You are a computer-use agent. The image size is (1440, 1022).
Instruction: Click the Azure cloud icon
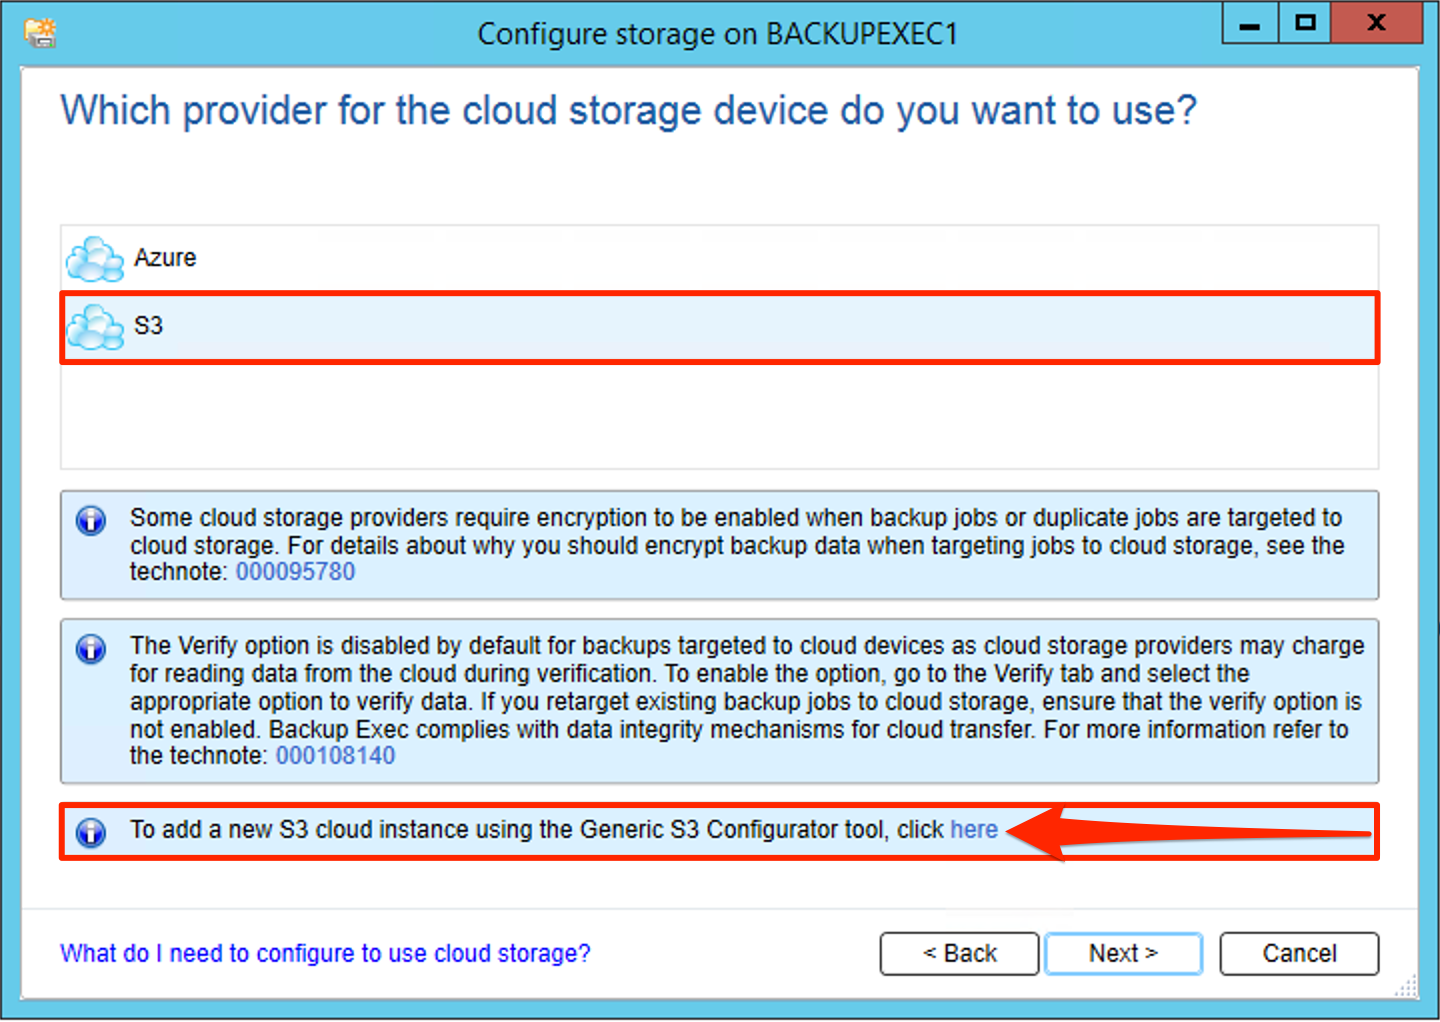[95, 259]
